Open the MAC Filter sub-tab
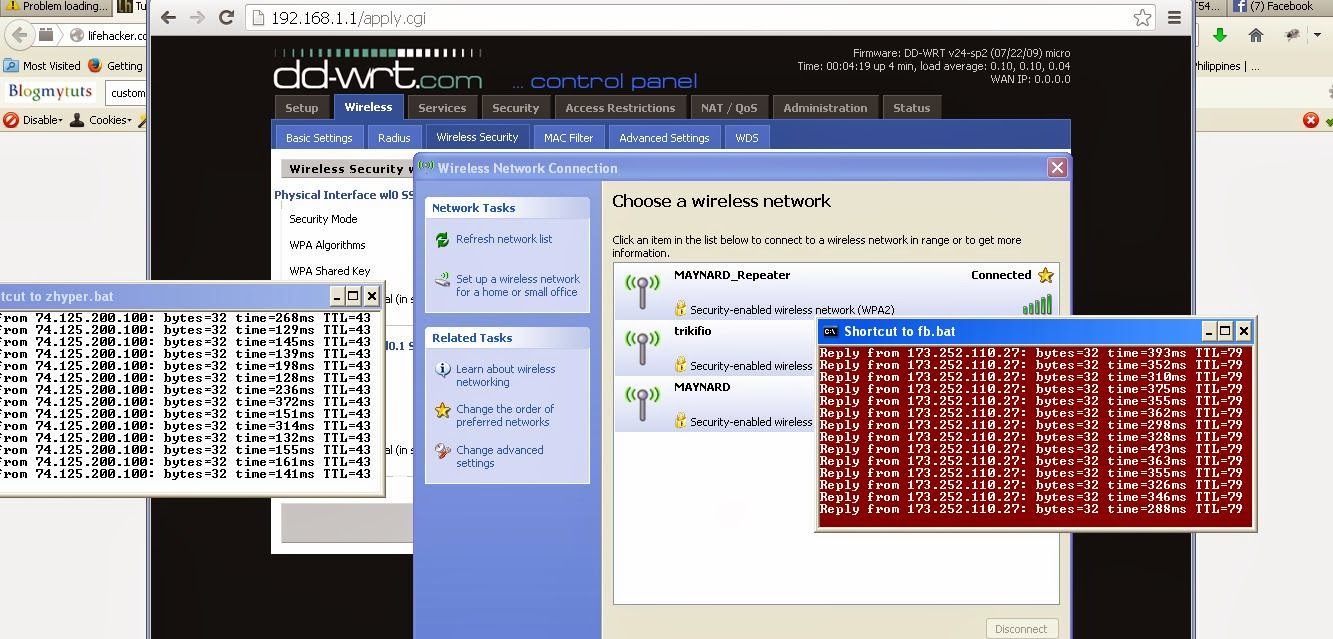The height and width of the screenshot is (639, 1333). (x=568, y=138)
